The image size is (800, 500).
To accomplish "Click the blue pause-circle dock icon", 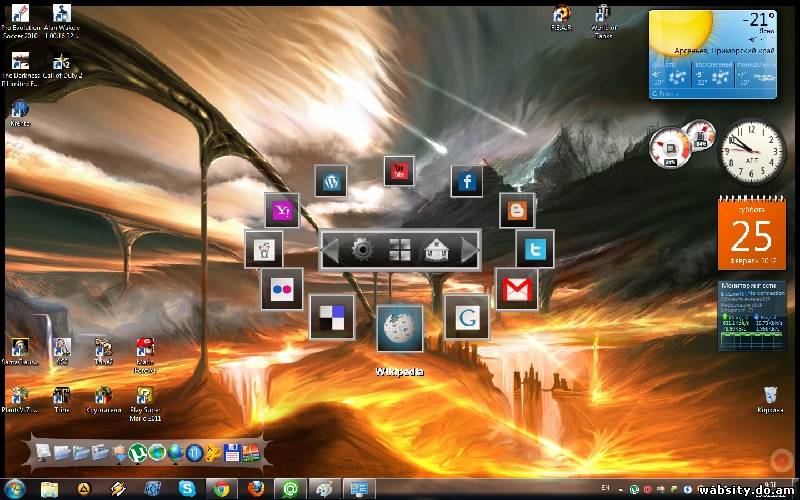I will [194, 453].
